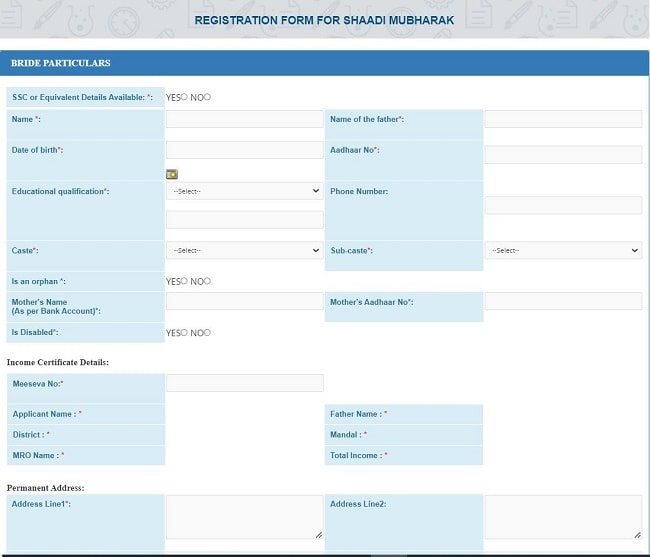
Task: Focus the Meeseva No input field
Action: [245, 383]
